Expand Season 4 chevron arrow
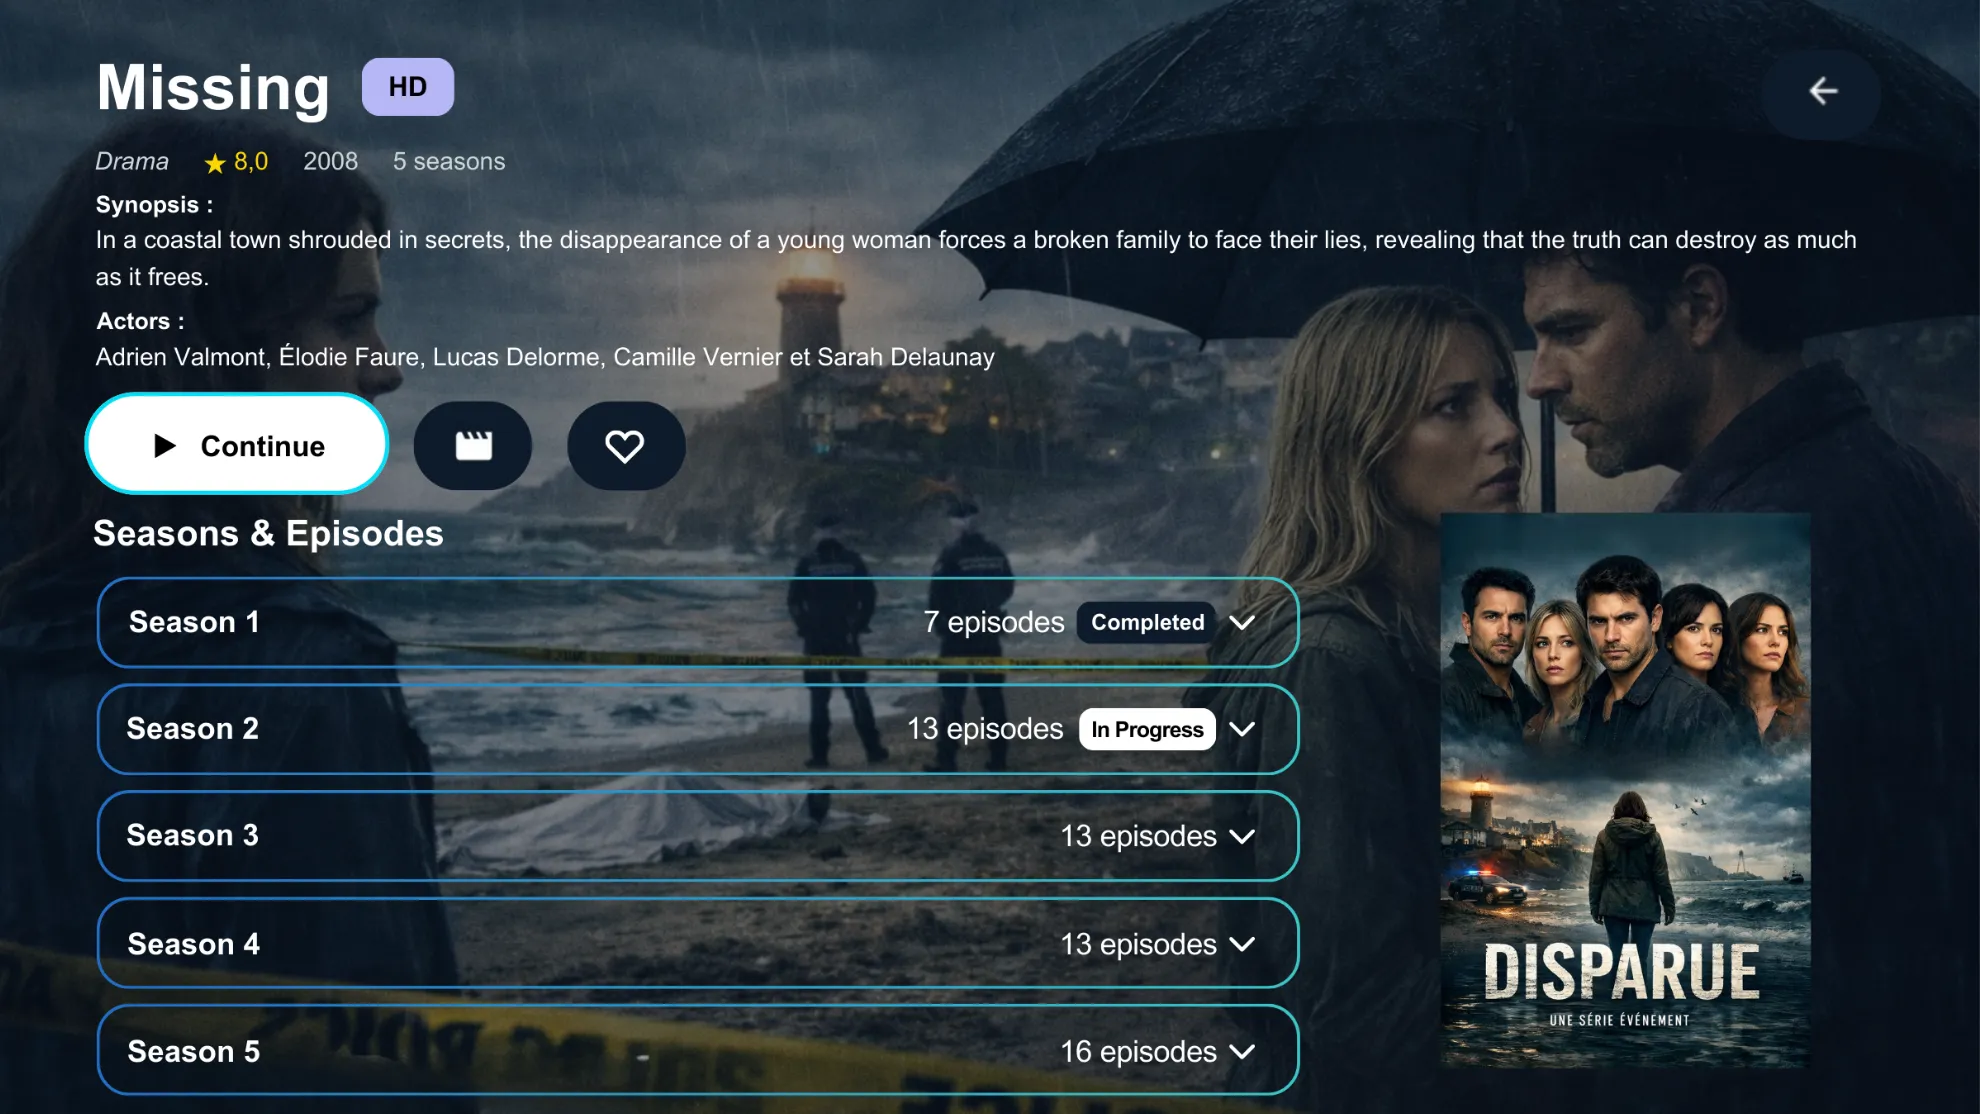 click(x=1242, y=944)
